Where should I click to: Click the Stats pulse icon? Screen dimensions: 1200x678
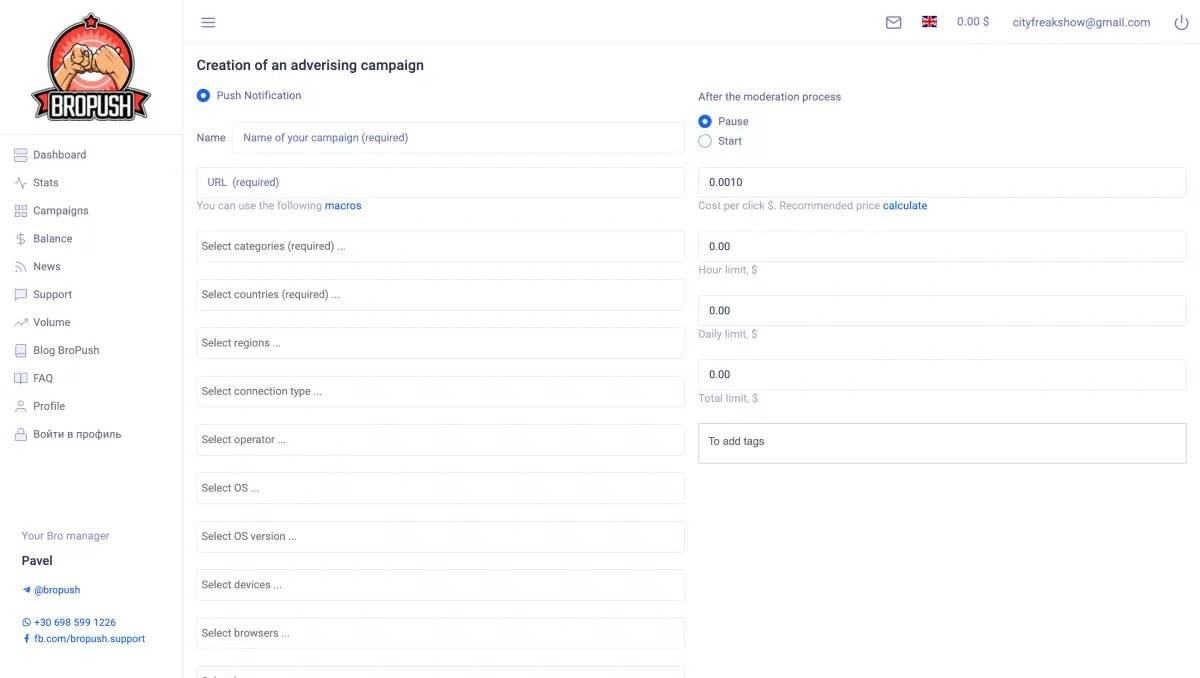[20, 183]
